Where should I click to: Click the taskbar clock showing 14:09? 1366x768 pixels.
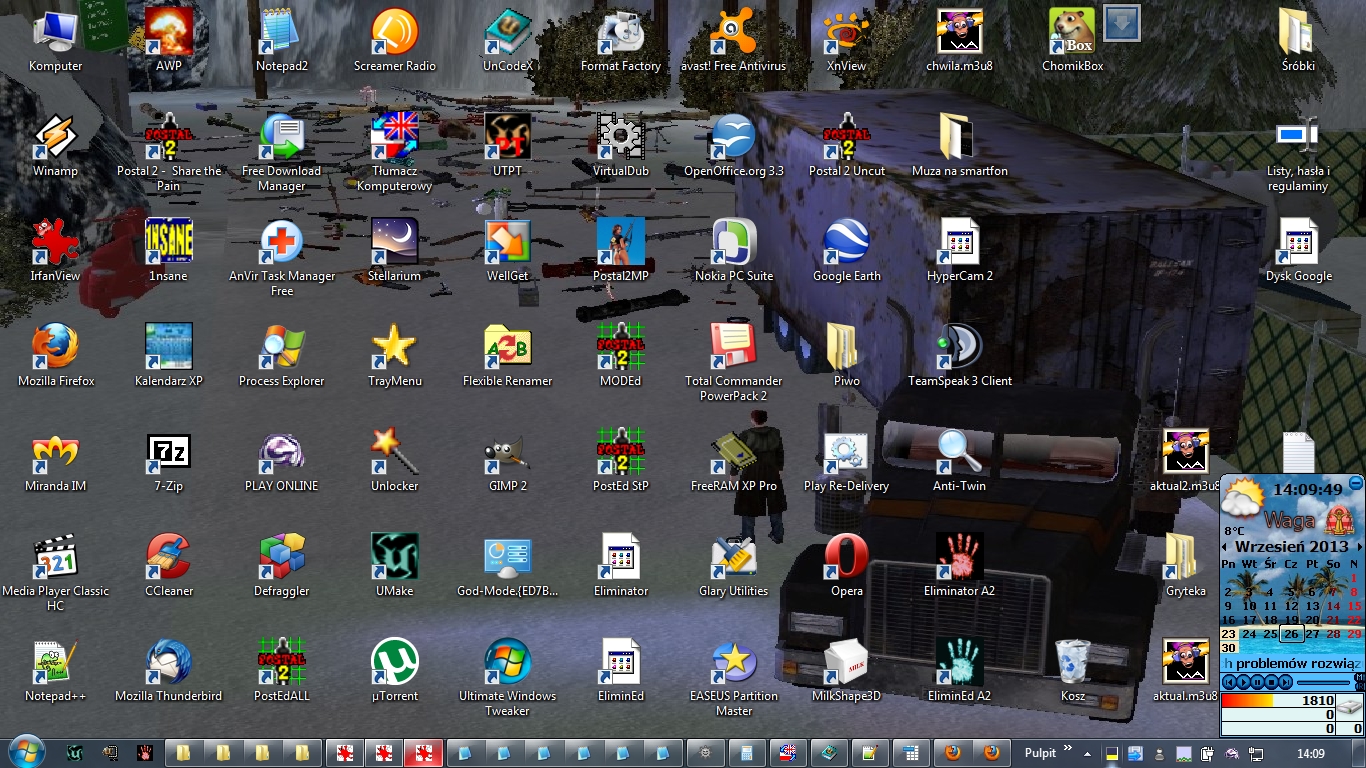pos(1310,753)
